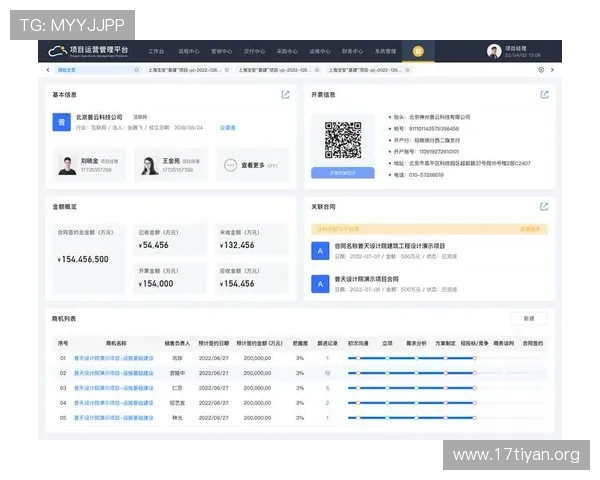
Task: Click the 商机名称 column header
Action: (x=116, y=343)
